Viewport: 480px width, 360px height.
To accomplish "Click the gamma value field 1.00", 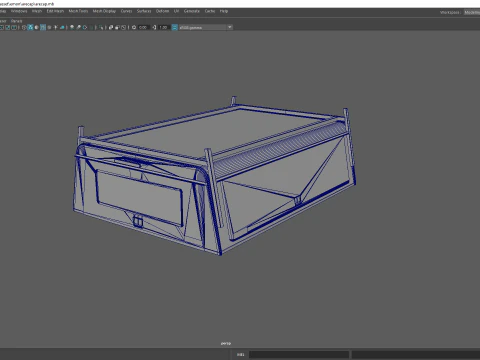I will coord(163,27).
